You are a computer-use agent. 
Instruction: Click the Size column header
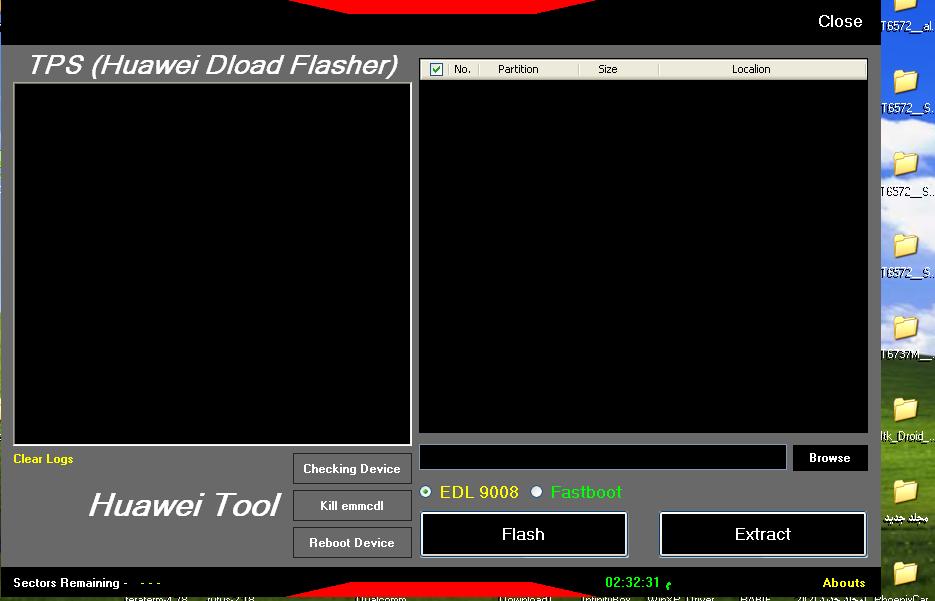click(608, 69)
